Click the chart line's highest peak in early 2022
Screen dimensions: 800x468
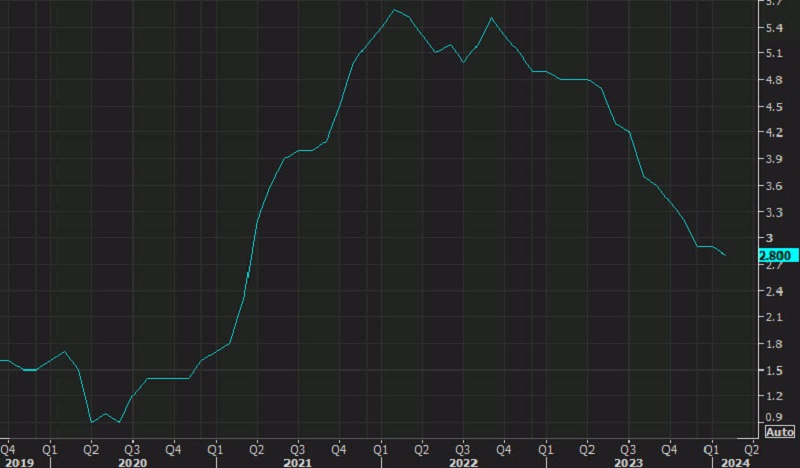click(x=395, y=10)
